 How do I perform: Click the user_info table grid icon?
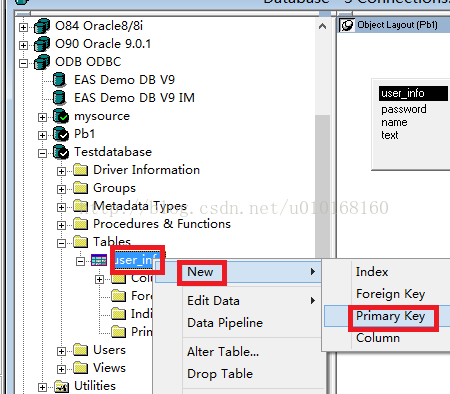click(x=99, y=260)
